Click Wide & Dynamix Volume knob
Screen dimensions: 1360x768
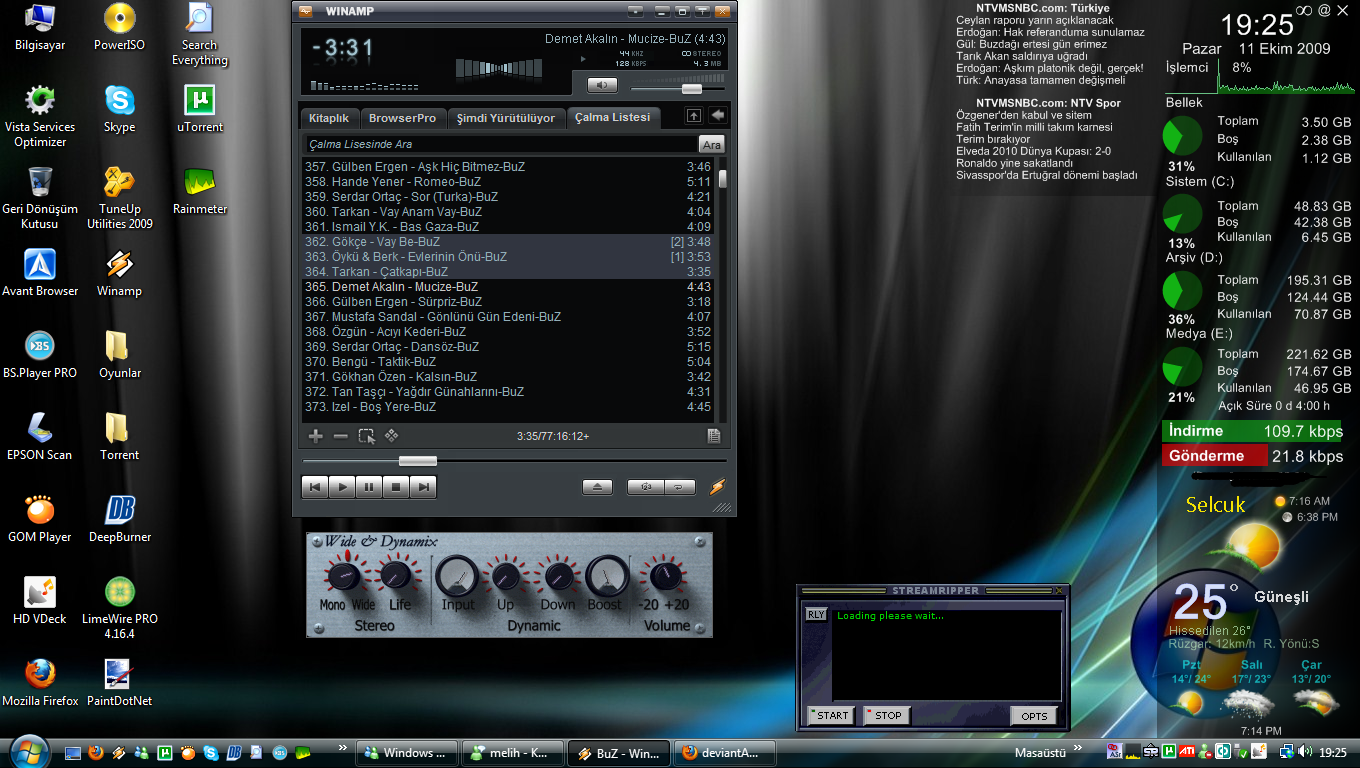(x=665, y=576)
